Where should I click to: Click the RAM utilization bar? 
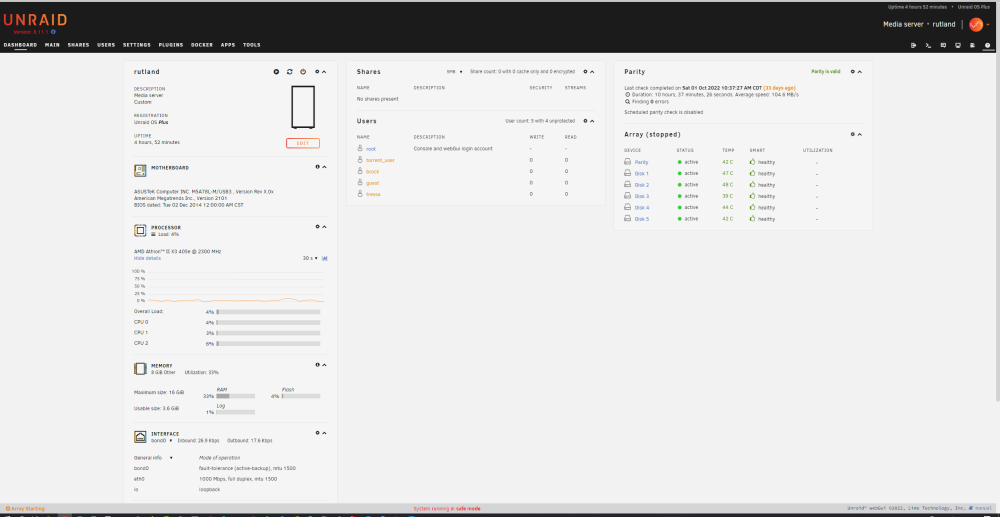coord(235,396)
